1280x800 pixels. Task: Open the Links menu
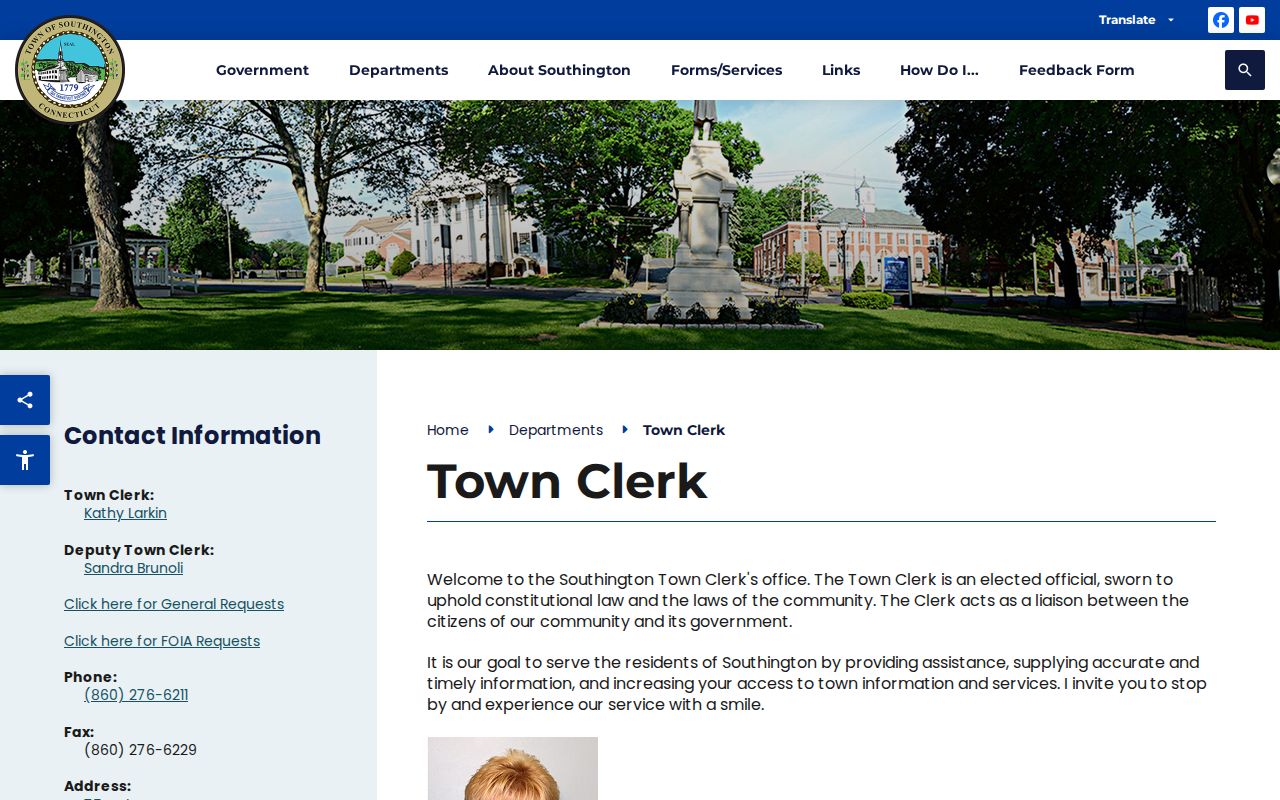[841, 70]
